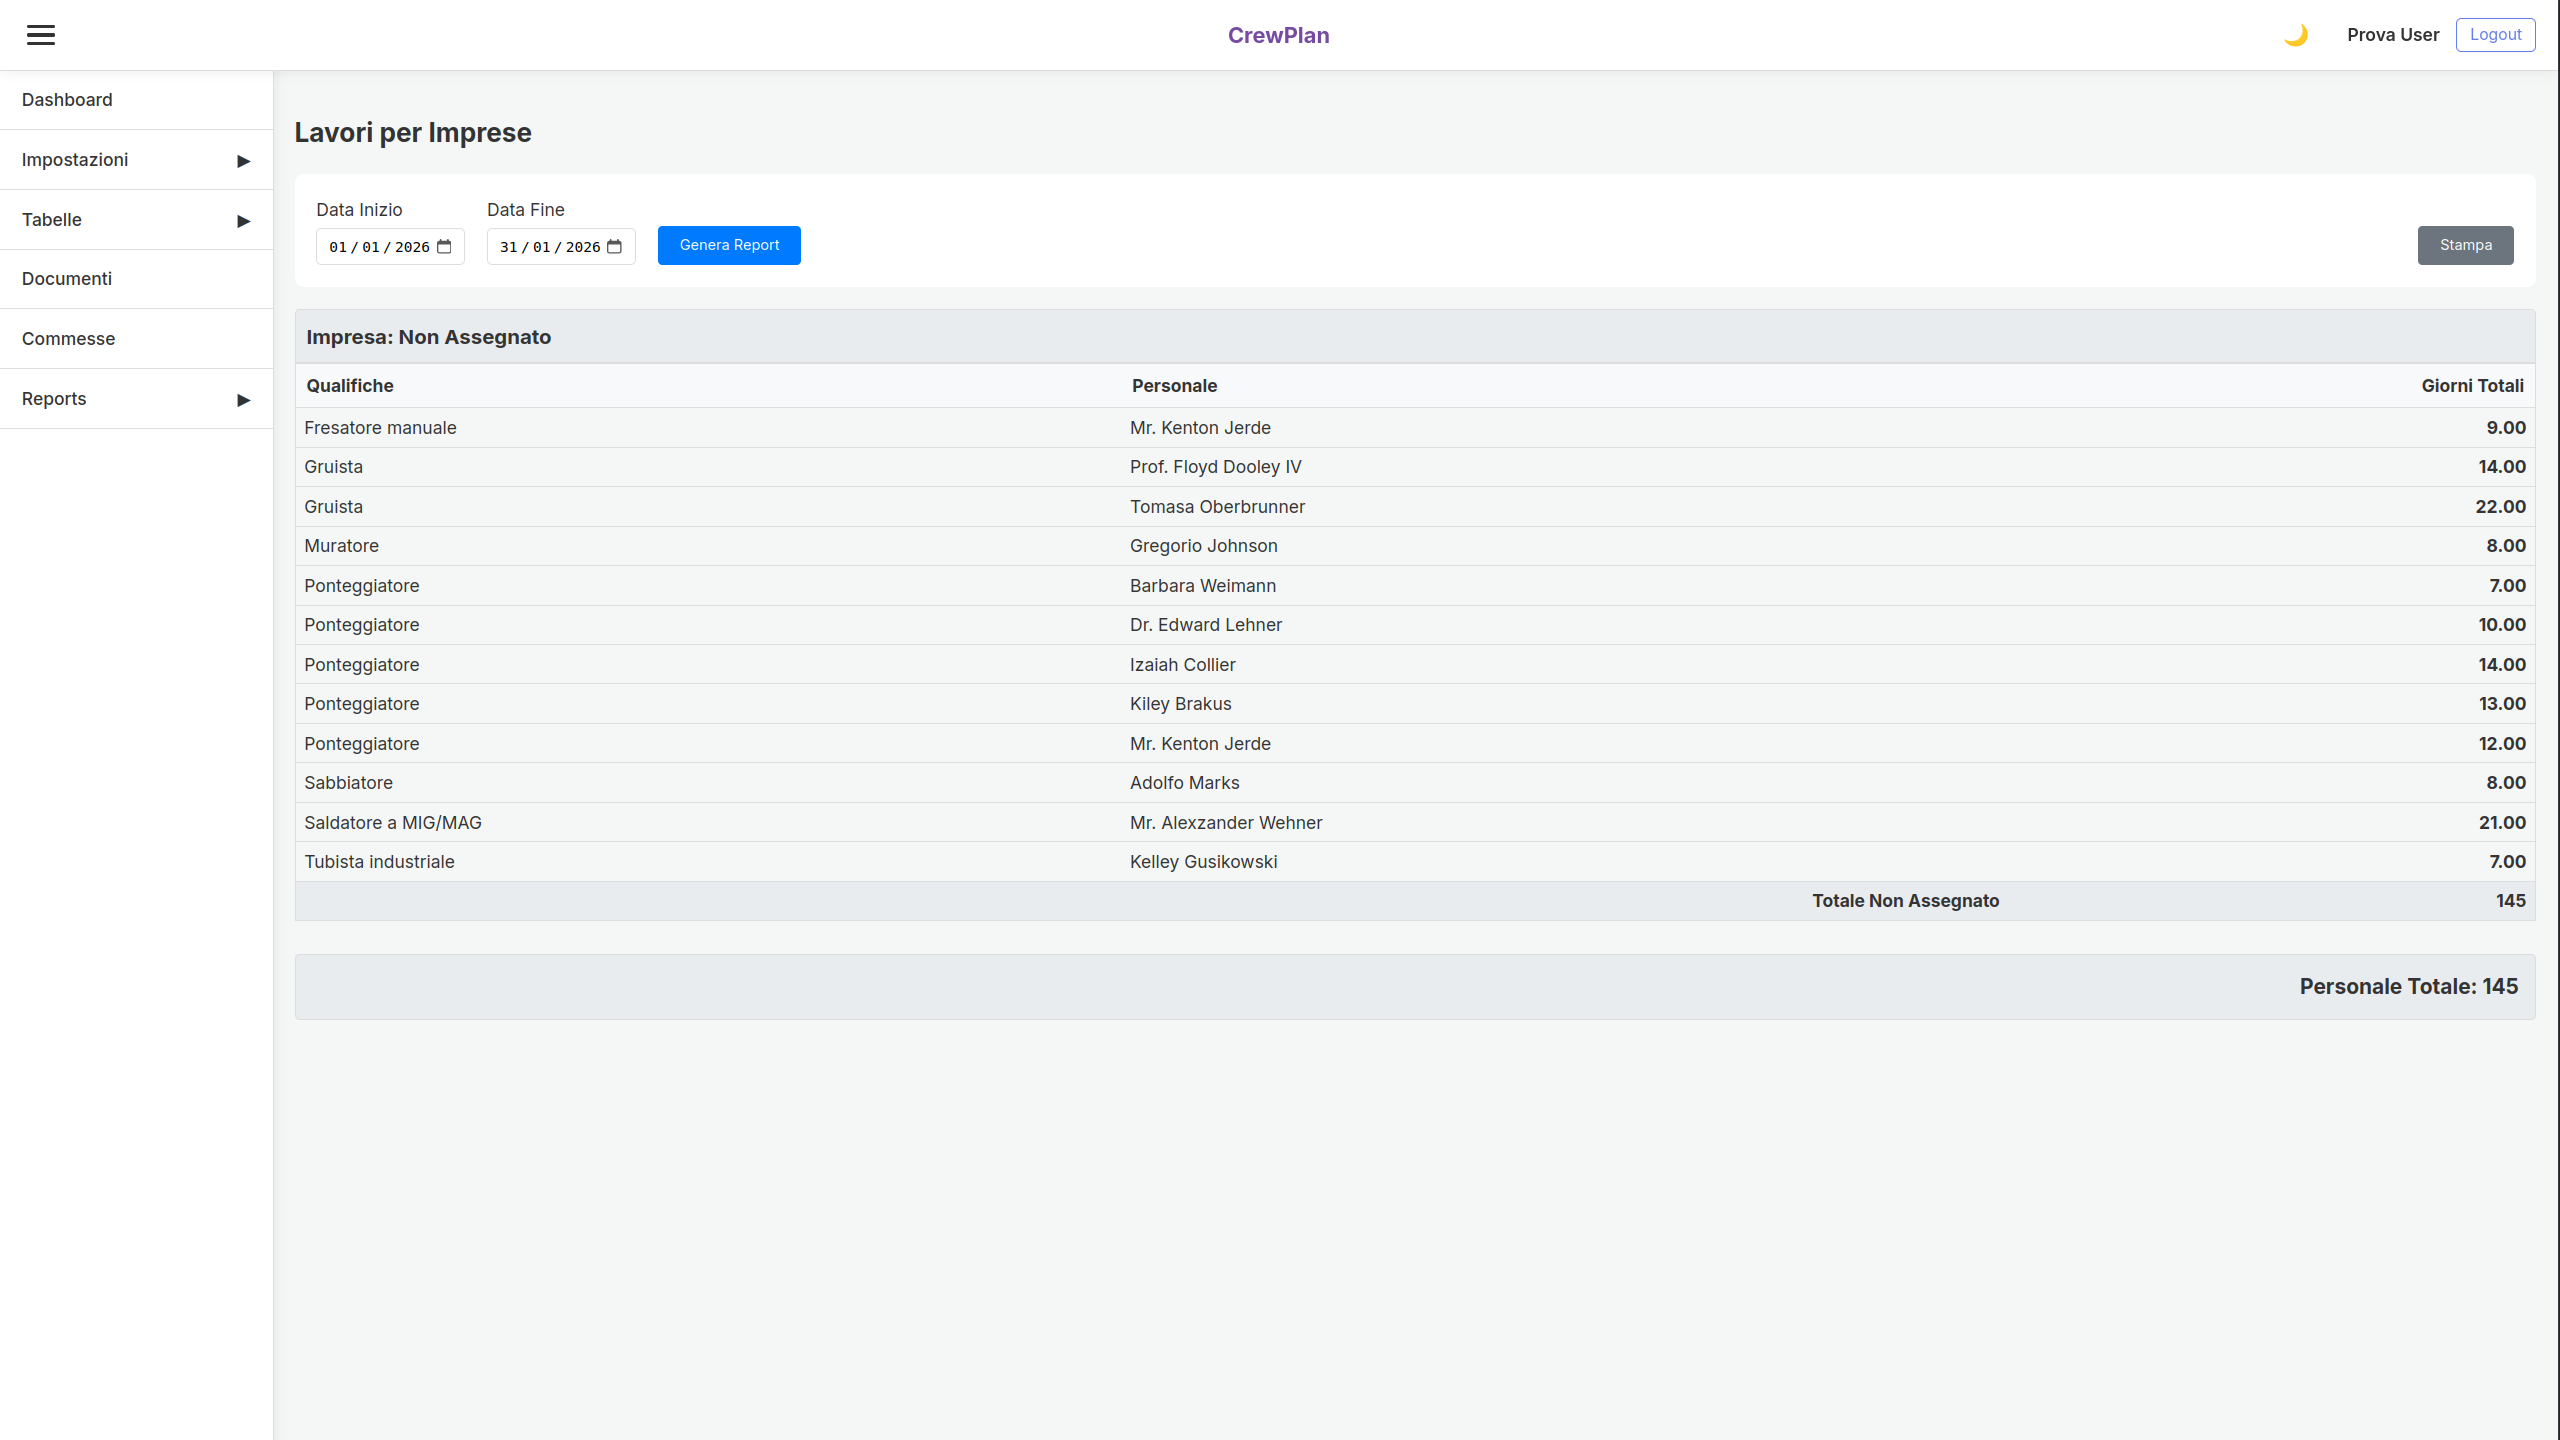2560x1440 pixels.
Task: Expand the Impostazioni submenu arrow
Action: [243, 161]
